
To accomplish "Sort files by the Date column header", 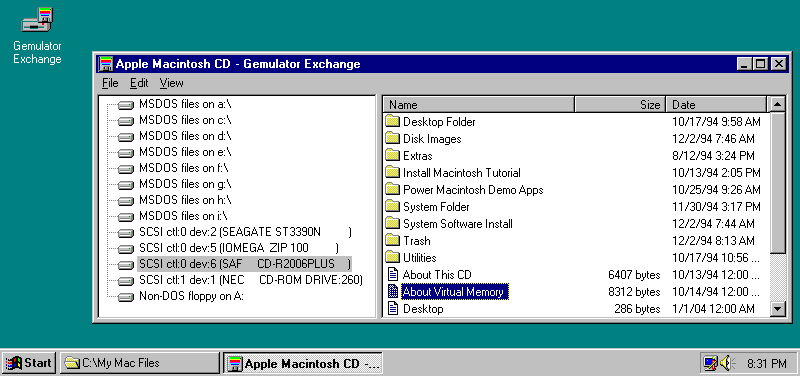I will click(x=716, y=105).
